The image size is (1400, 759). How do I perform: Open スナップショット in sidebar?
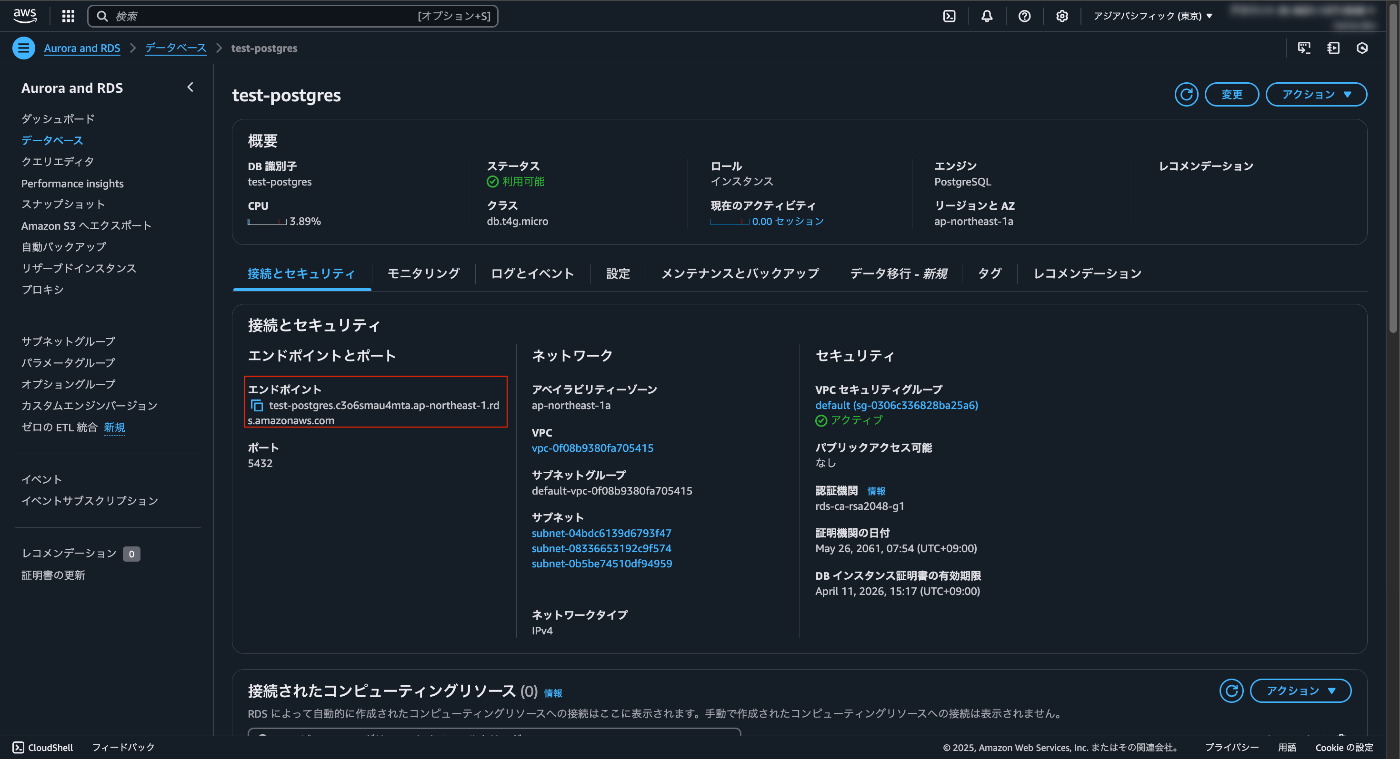pyautogui.click(x=63, y=204)
